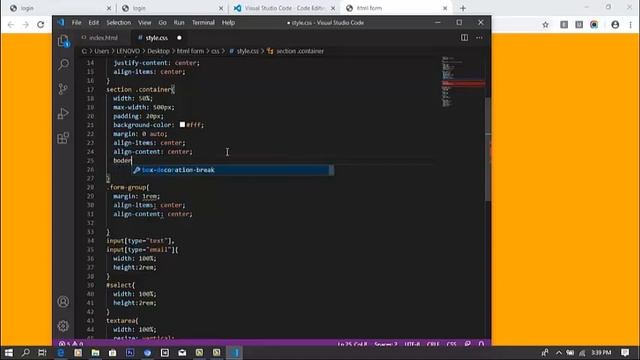Open the editor More Actions ellipsis
The height and width of the screenshot is (360, 640).
(479, 38)
